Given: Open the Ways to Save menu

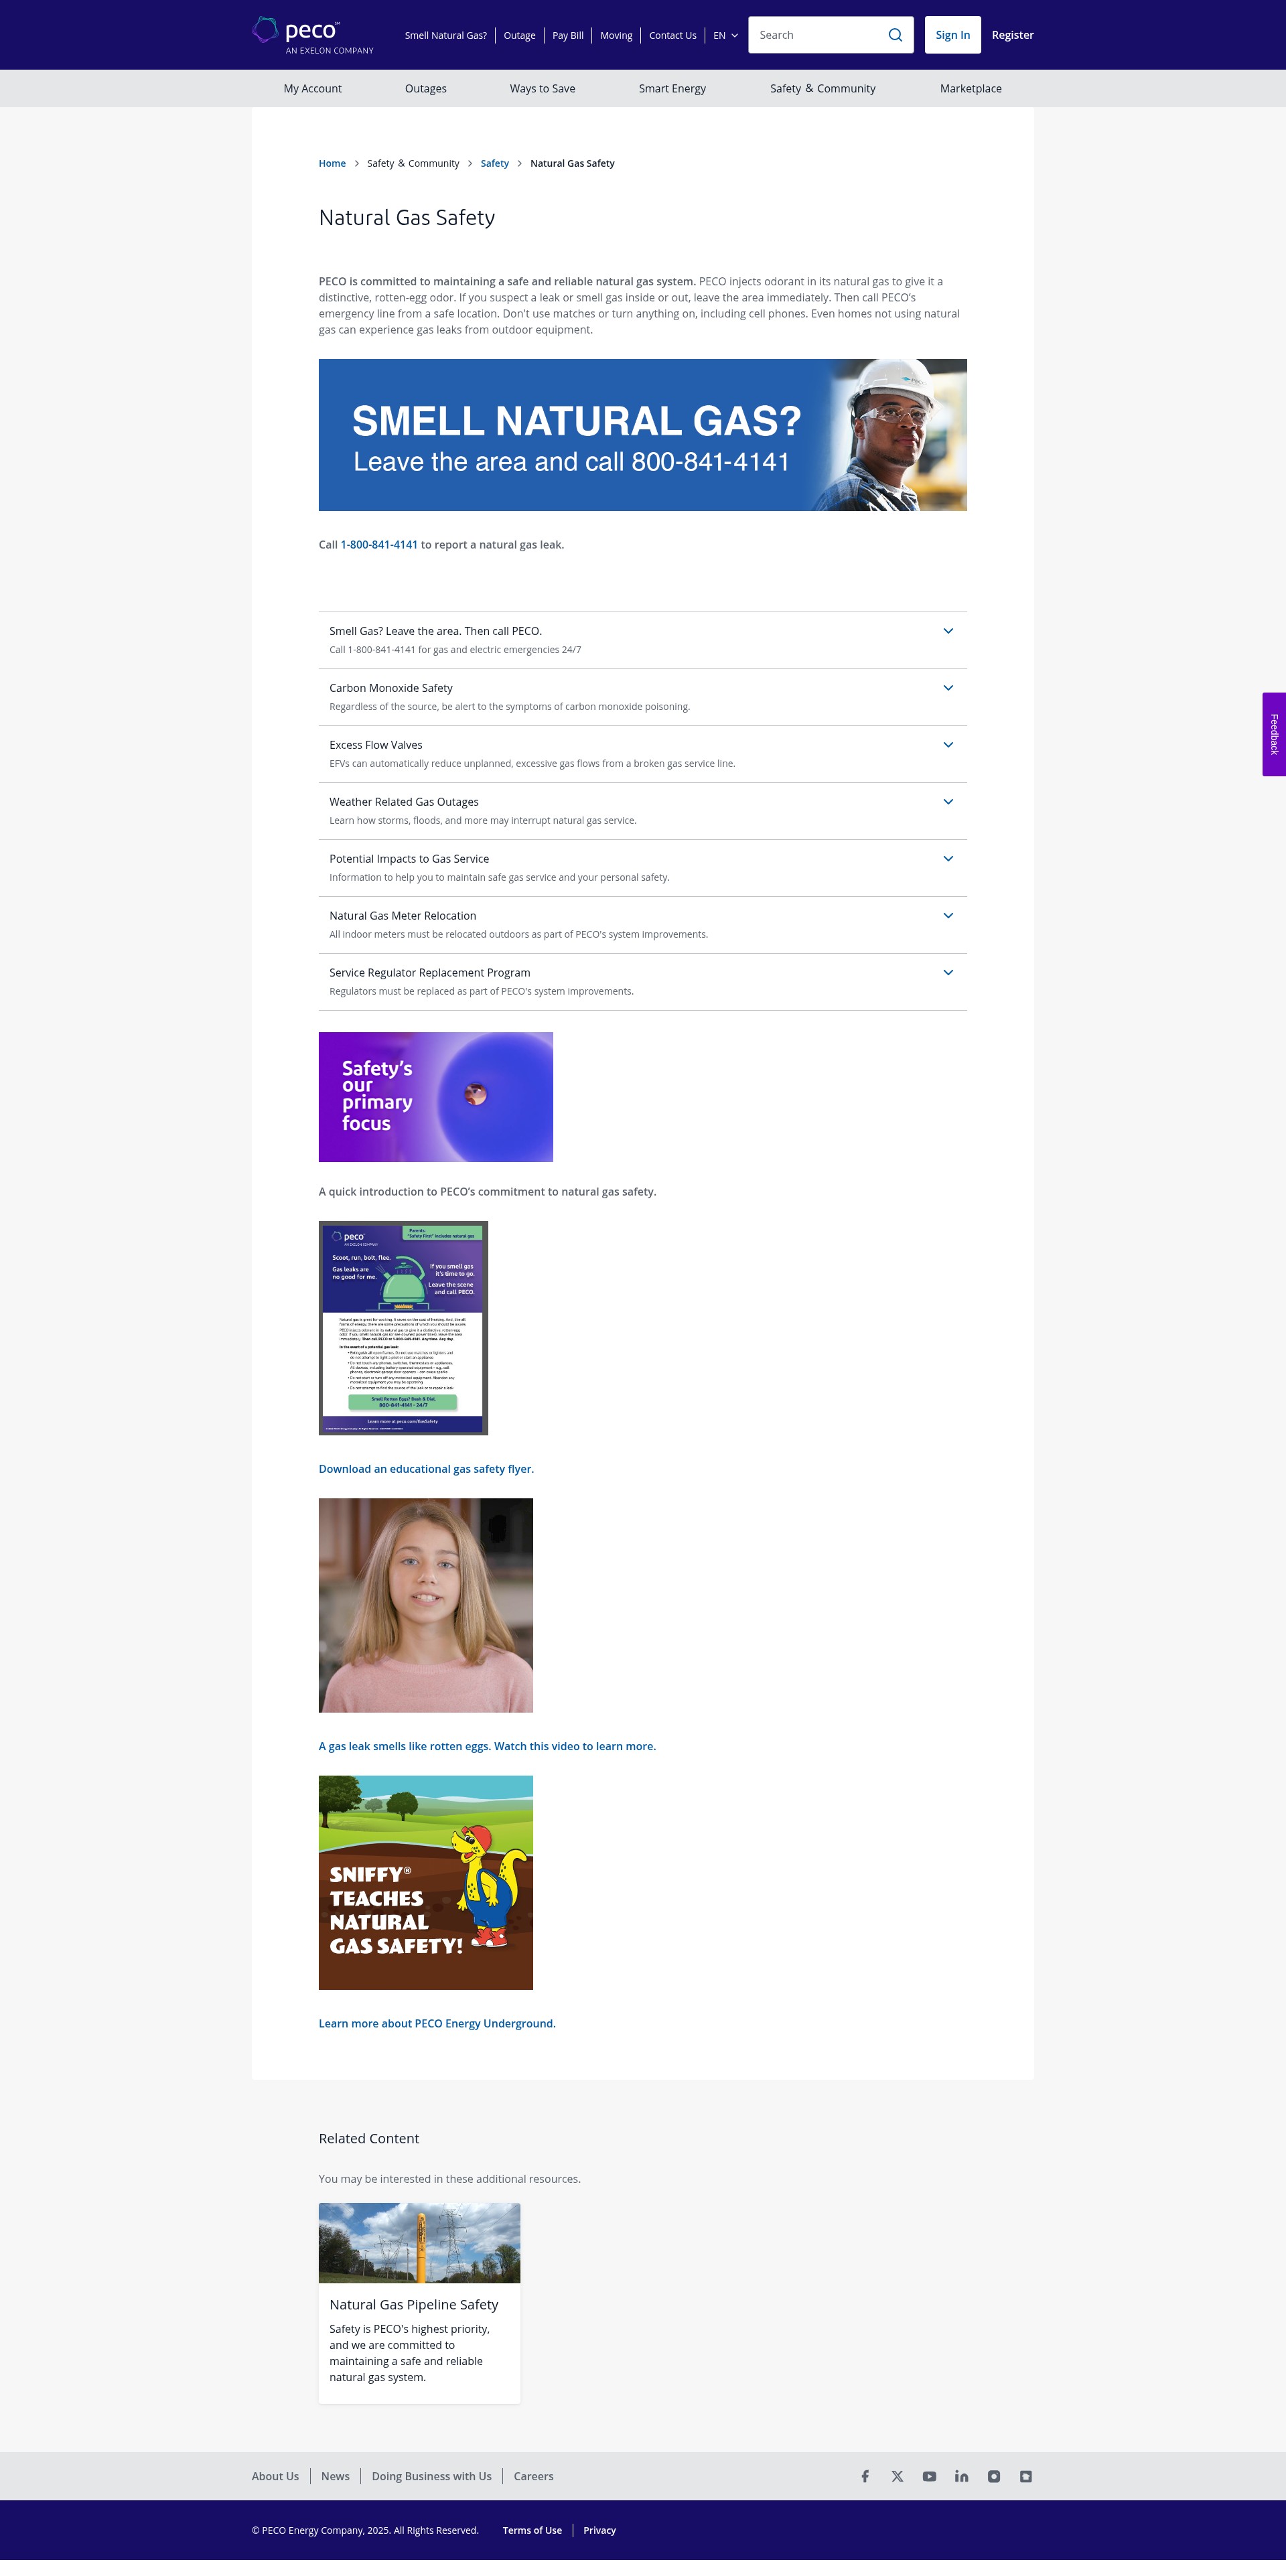Looking at the screenshot, I should tap(542, 88).
